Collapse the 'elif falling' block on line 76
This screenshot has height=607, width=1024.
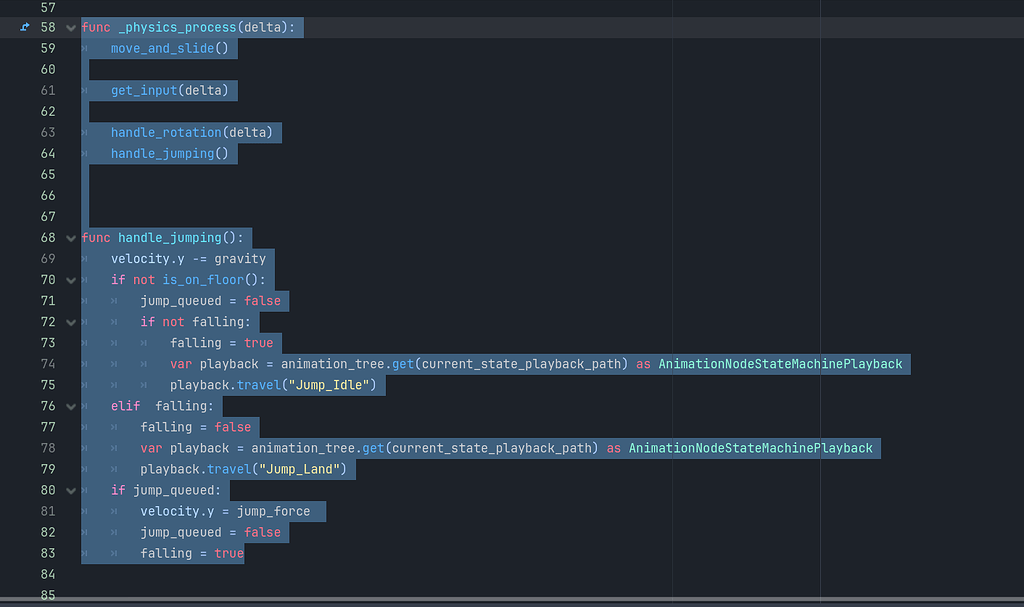[x=70, y=406]
